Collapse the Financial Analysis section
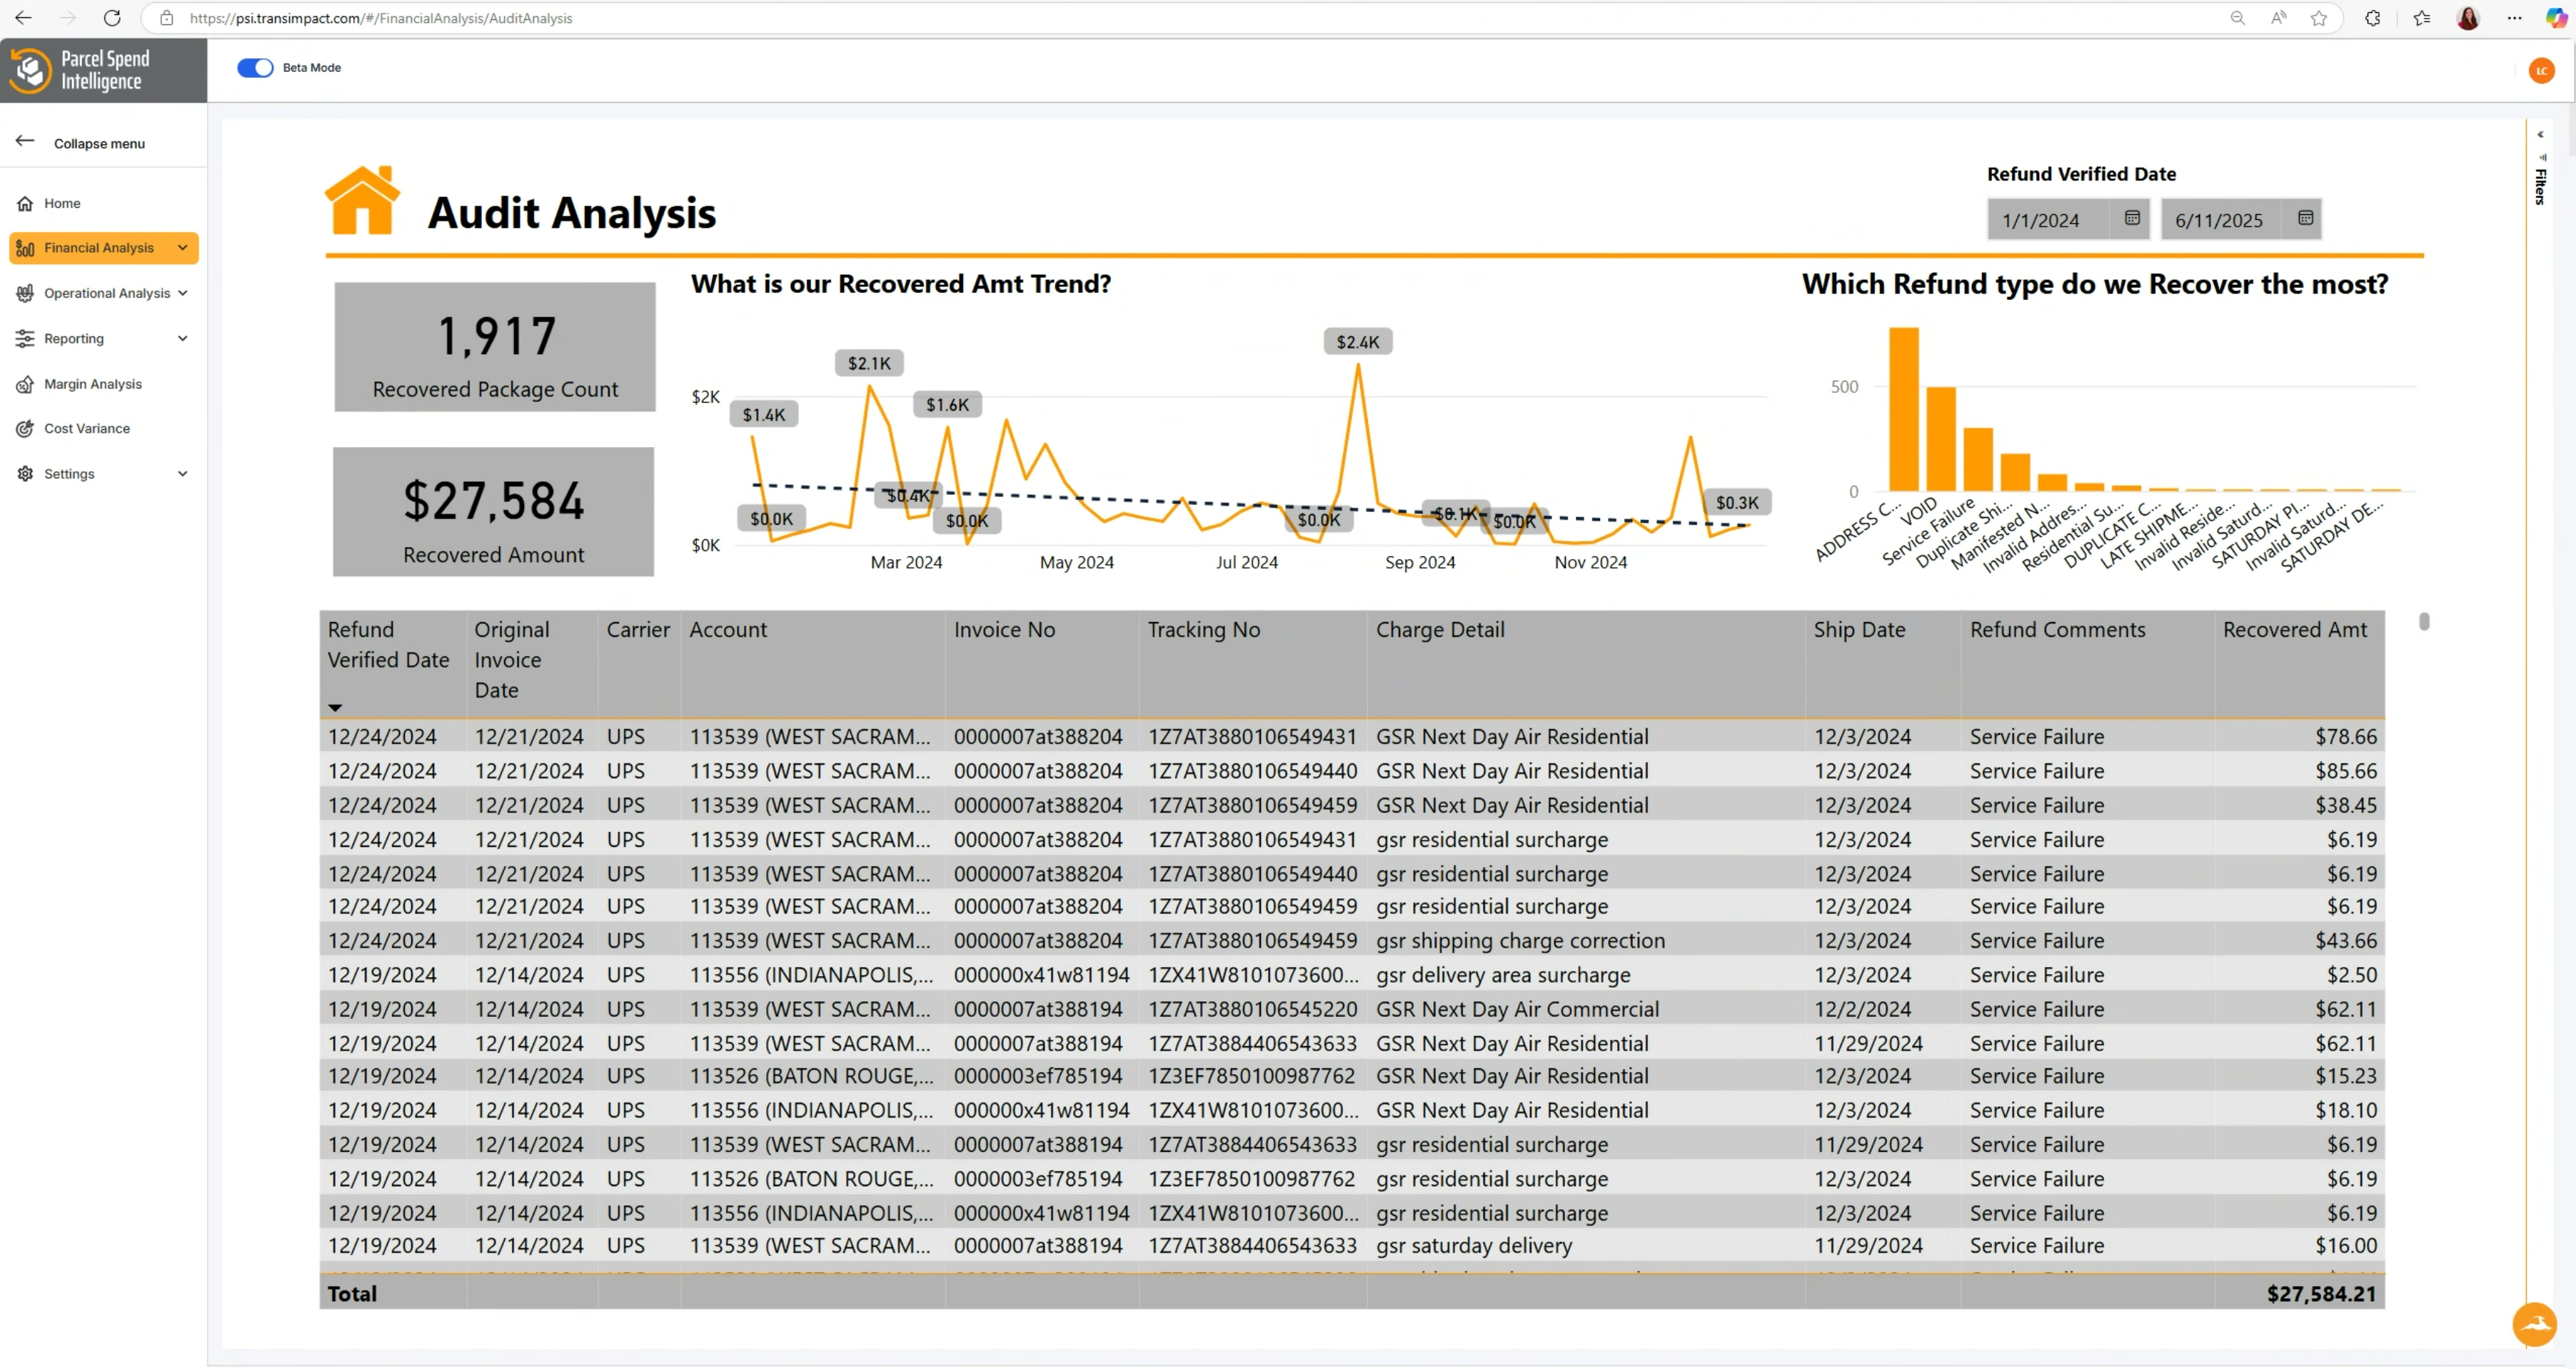This screenshot has height=1369, width=2576. pyautogui.click(x=183, y=247)
